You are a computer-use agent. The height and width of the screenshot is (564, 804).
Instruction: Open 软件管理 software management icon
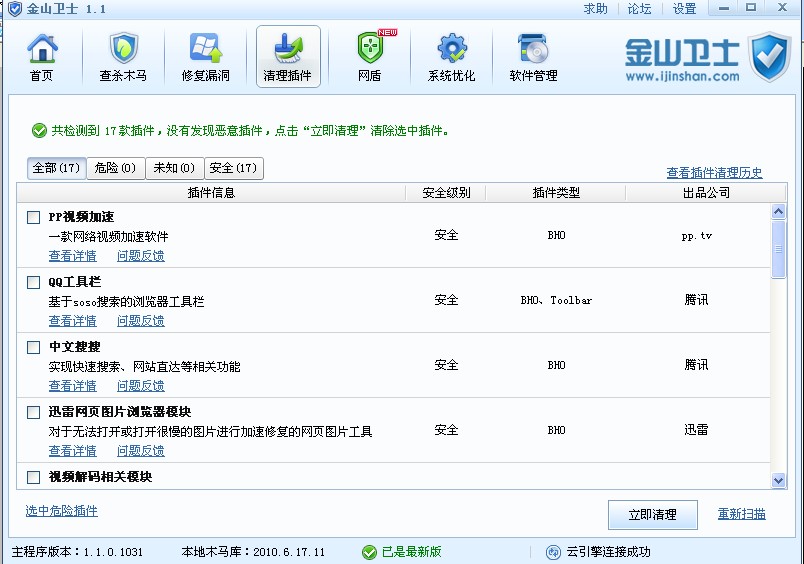coord(534,56)
